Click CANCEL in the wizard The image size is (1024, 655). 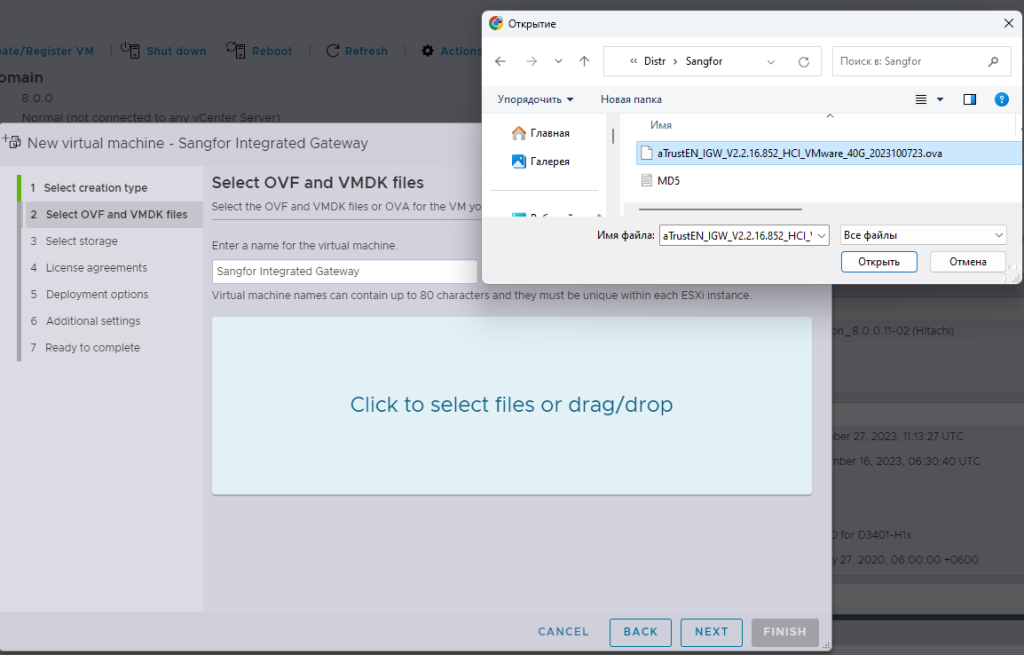coord(563,632)
